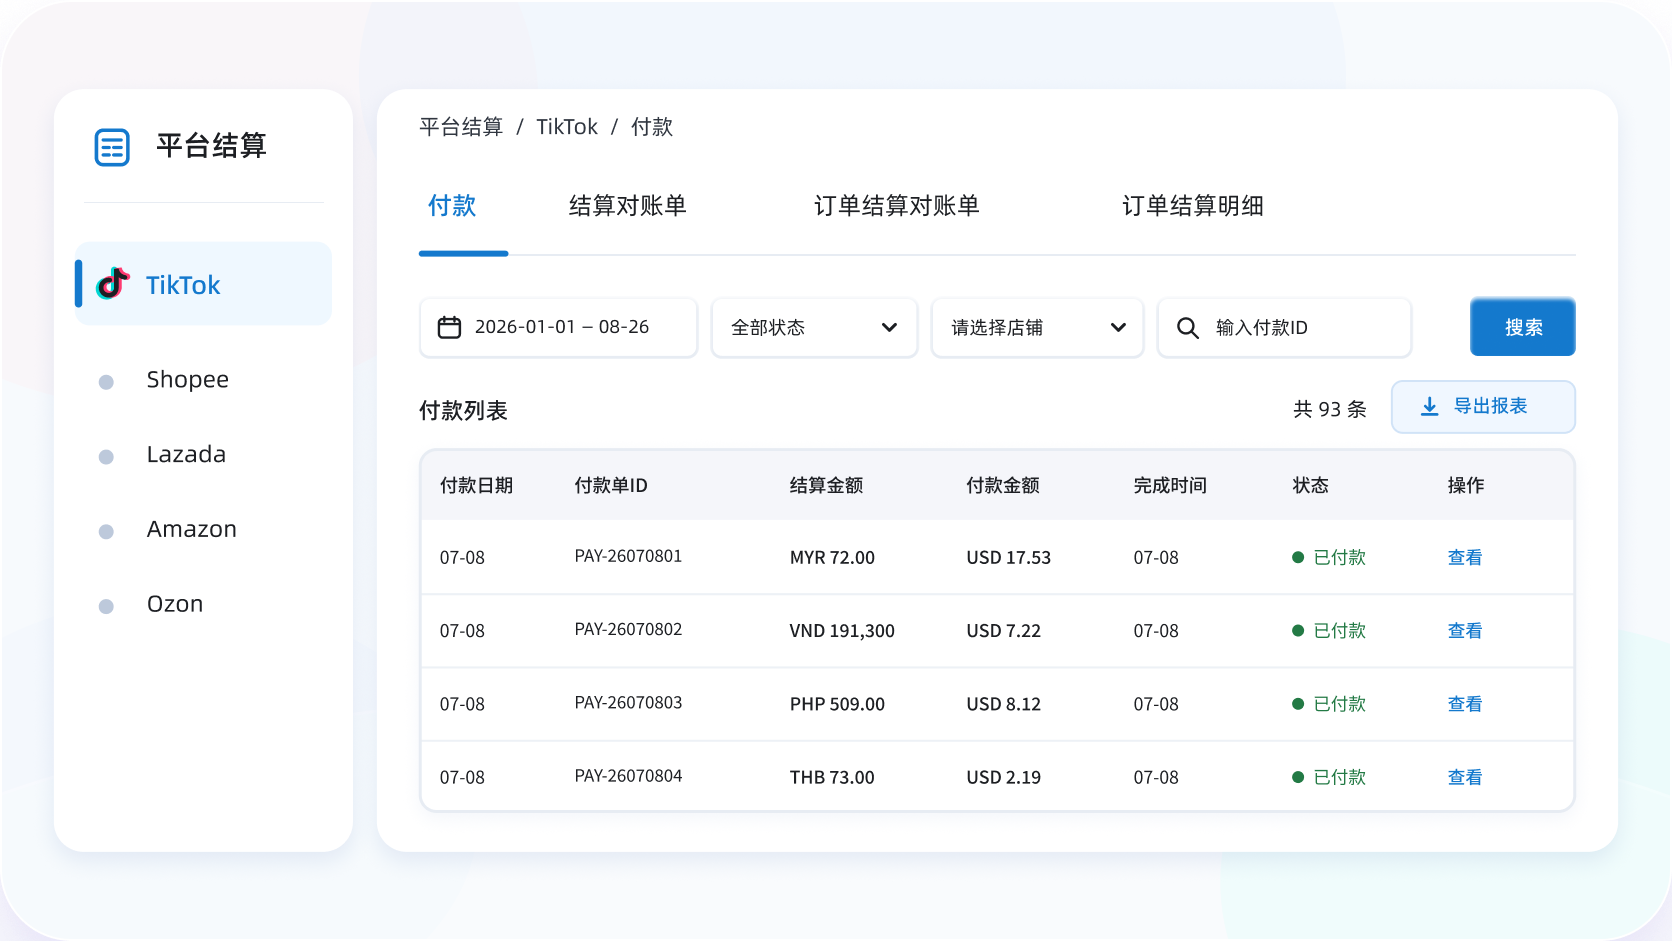Image resolution: width=1672 pixels, height=941 pixels.
Task: Select TikTok in the platform sidebar
Action: point(204,283)
